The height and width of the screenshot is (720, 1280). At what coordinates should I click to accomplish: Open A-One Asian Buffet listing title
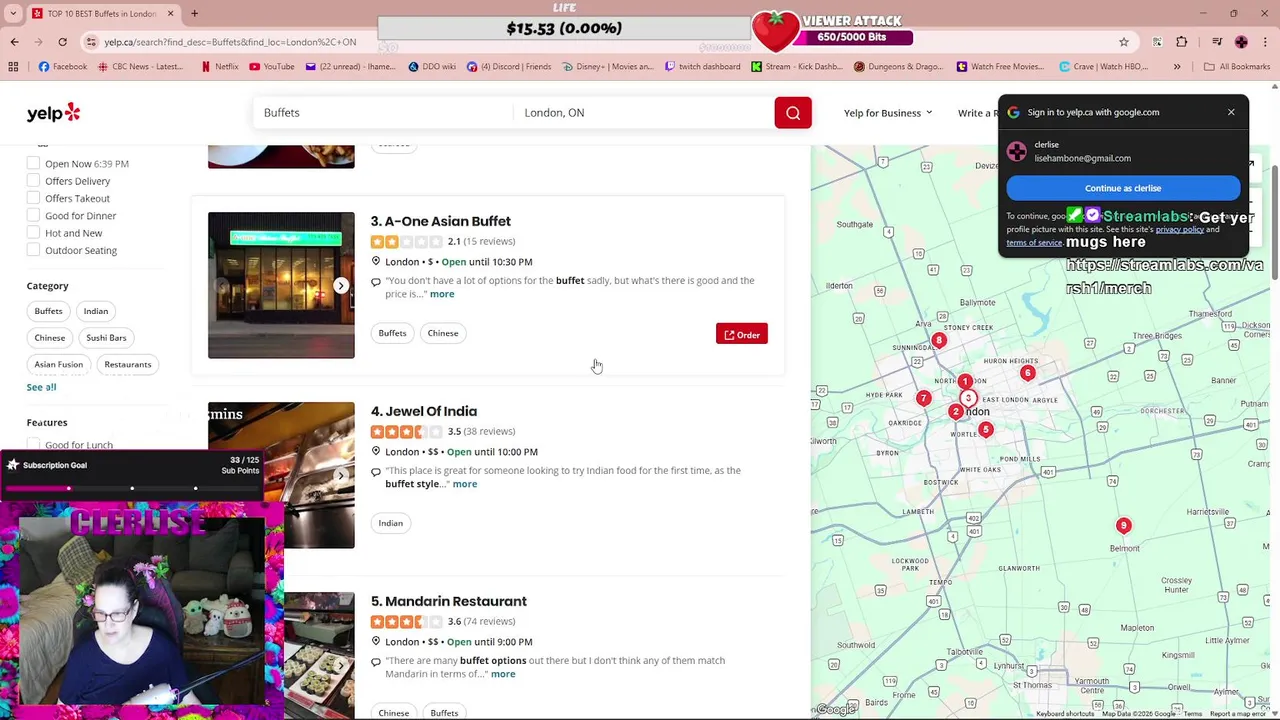[x=447, y=221]
